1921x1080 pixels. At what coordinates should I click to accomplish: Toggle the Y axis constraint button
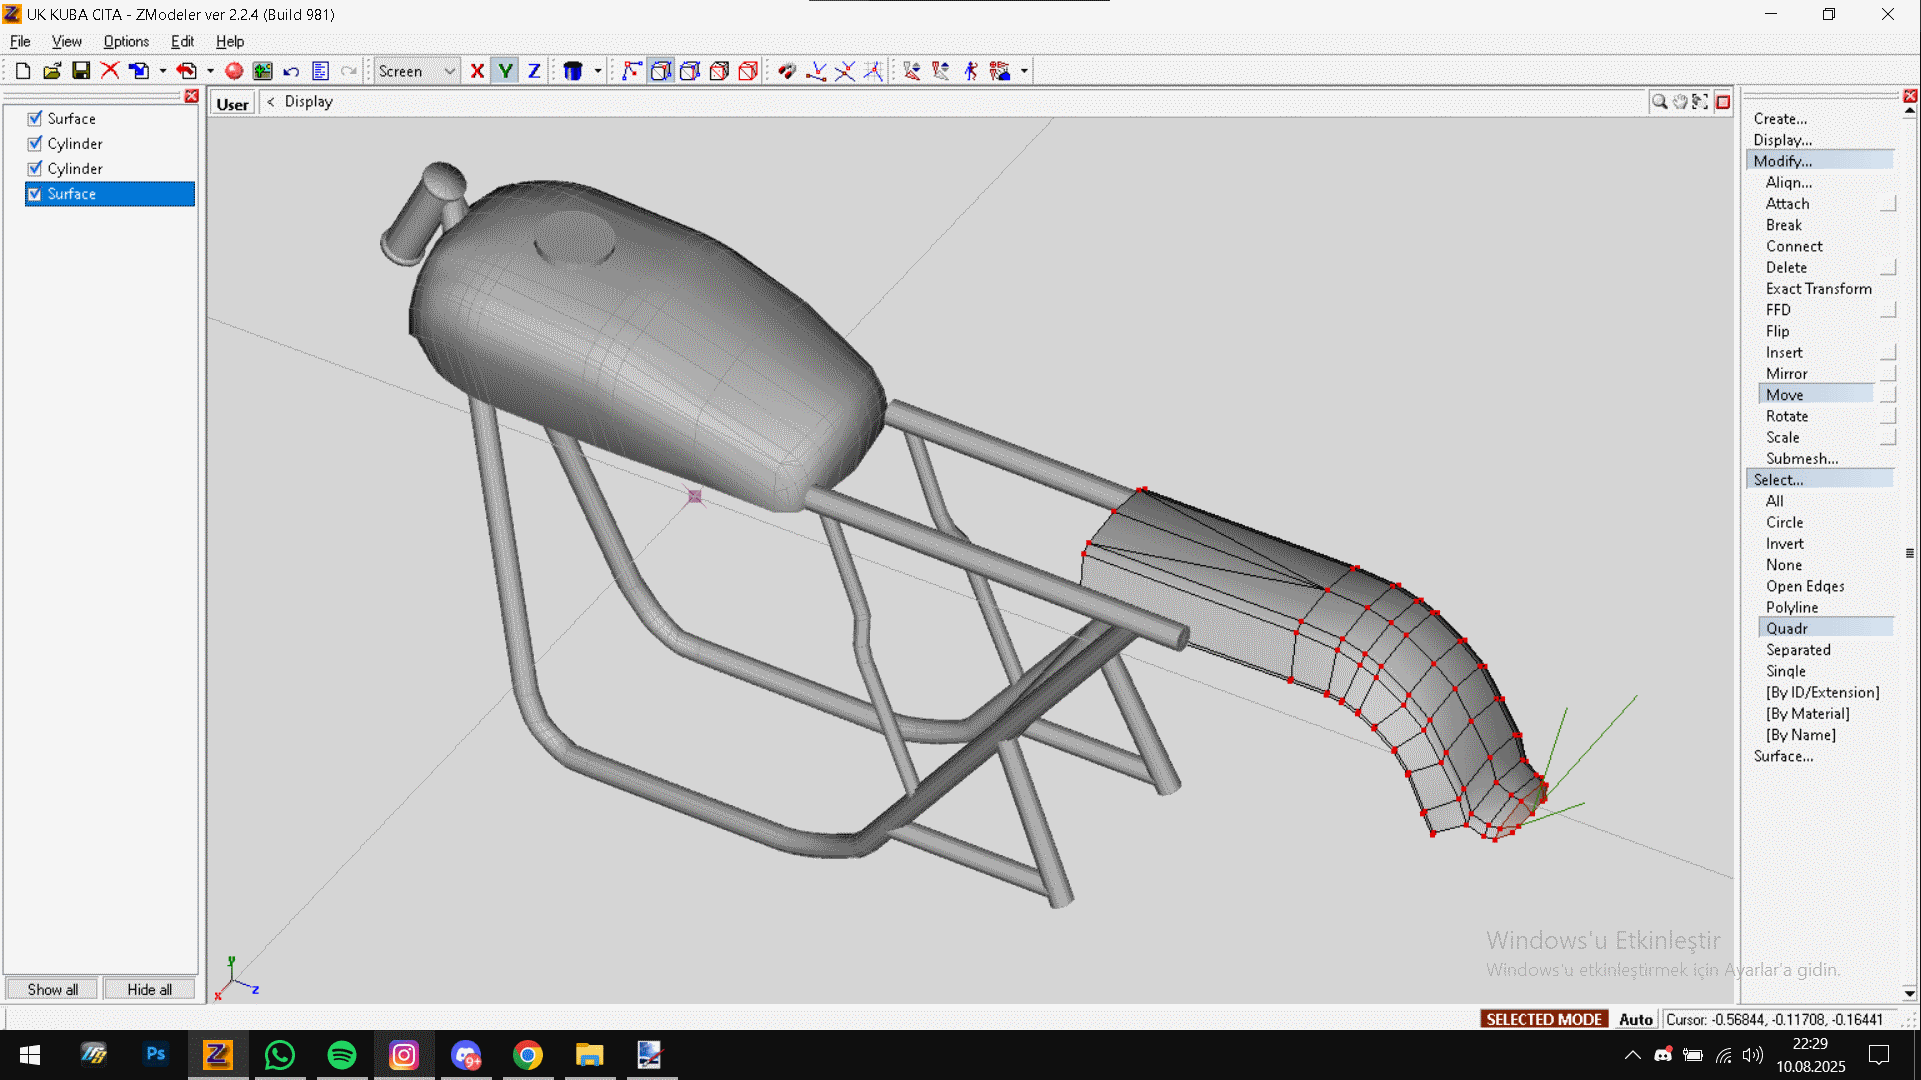(x=506, y=71)
